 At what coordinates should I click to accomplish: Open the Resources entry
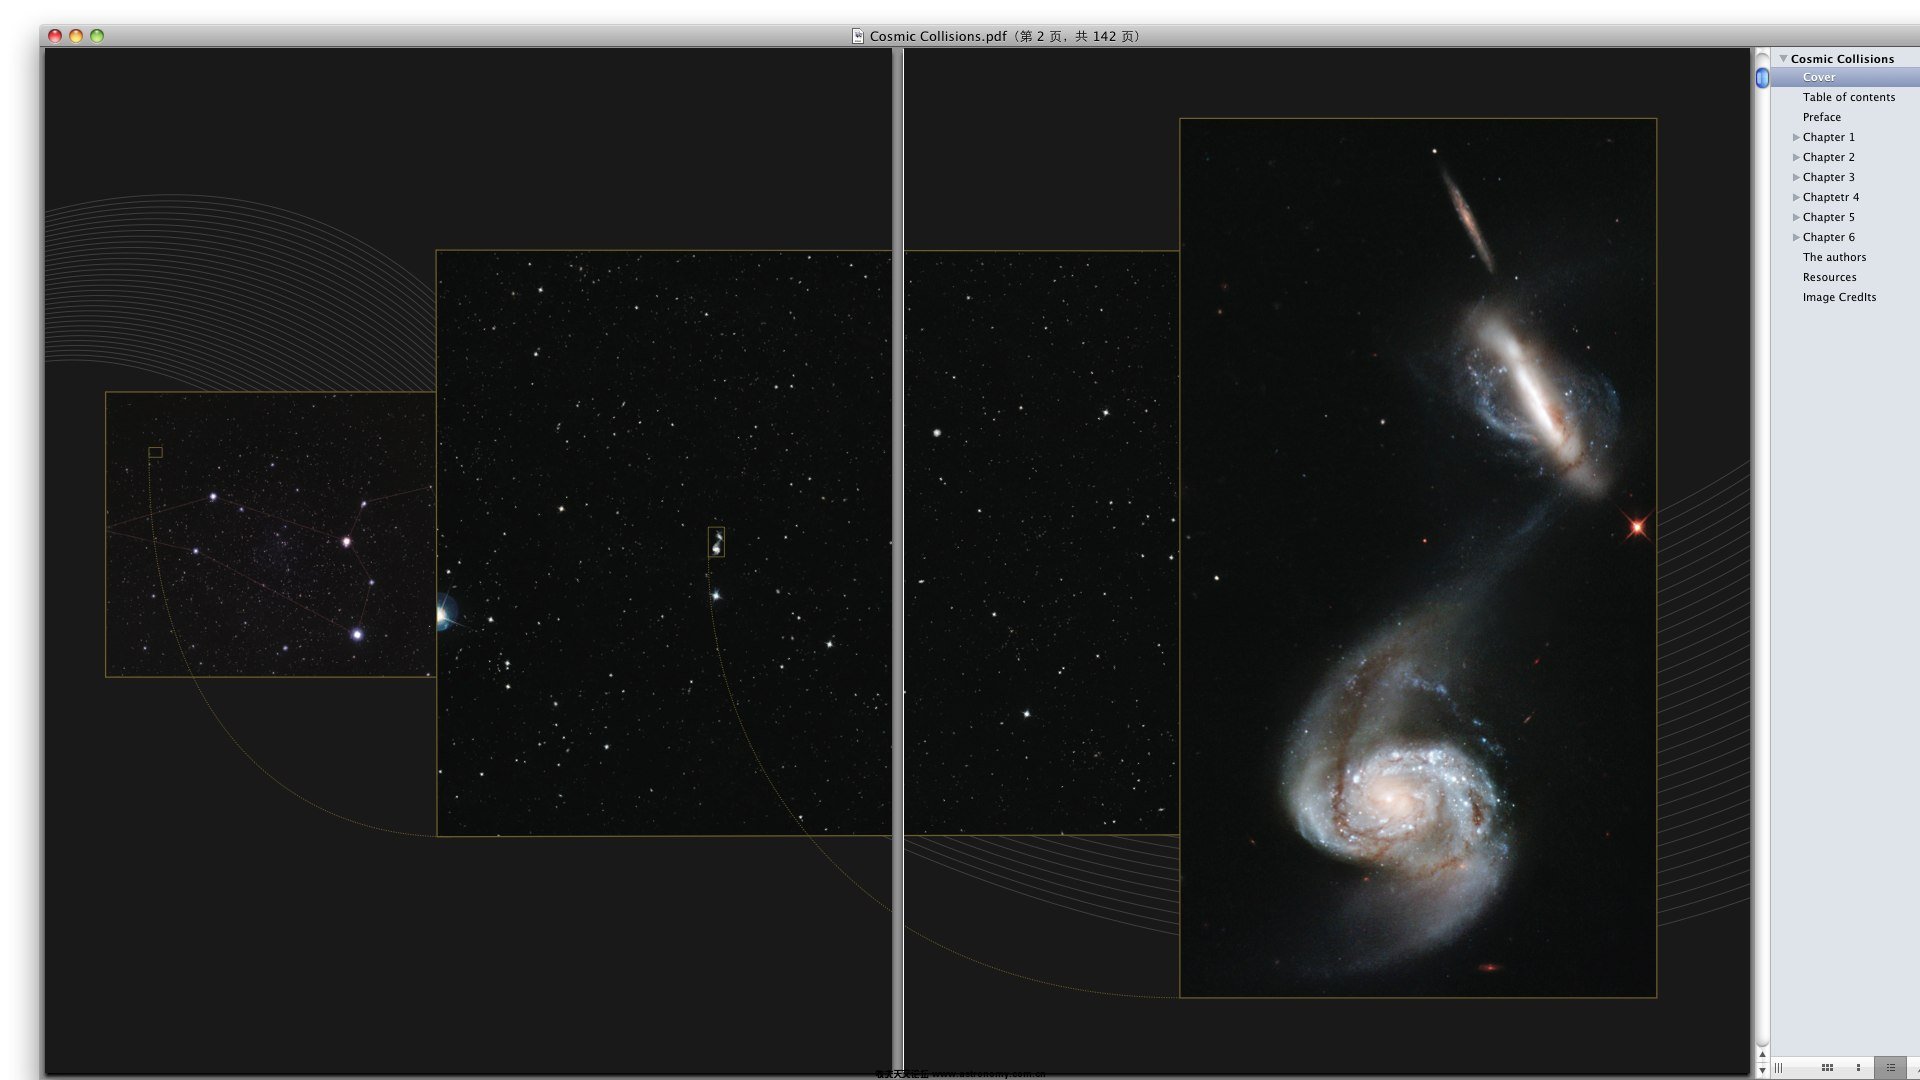tap(1829, 277)
